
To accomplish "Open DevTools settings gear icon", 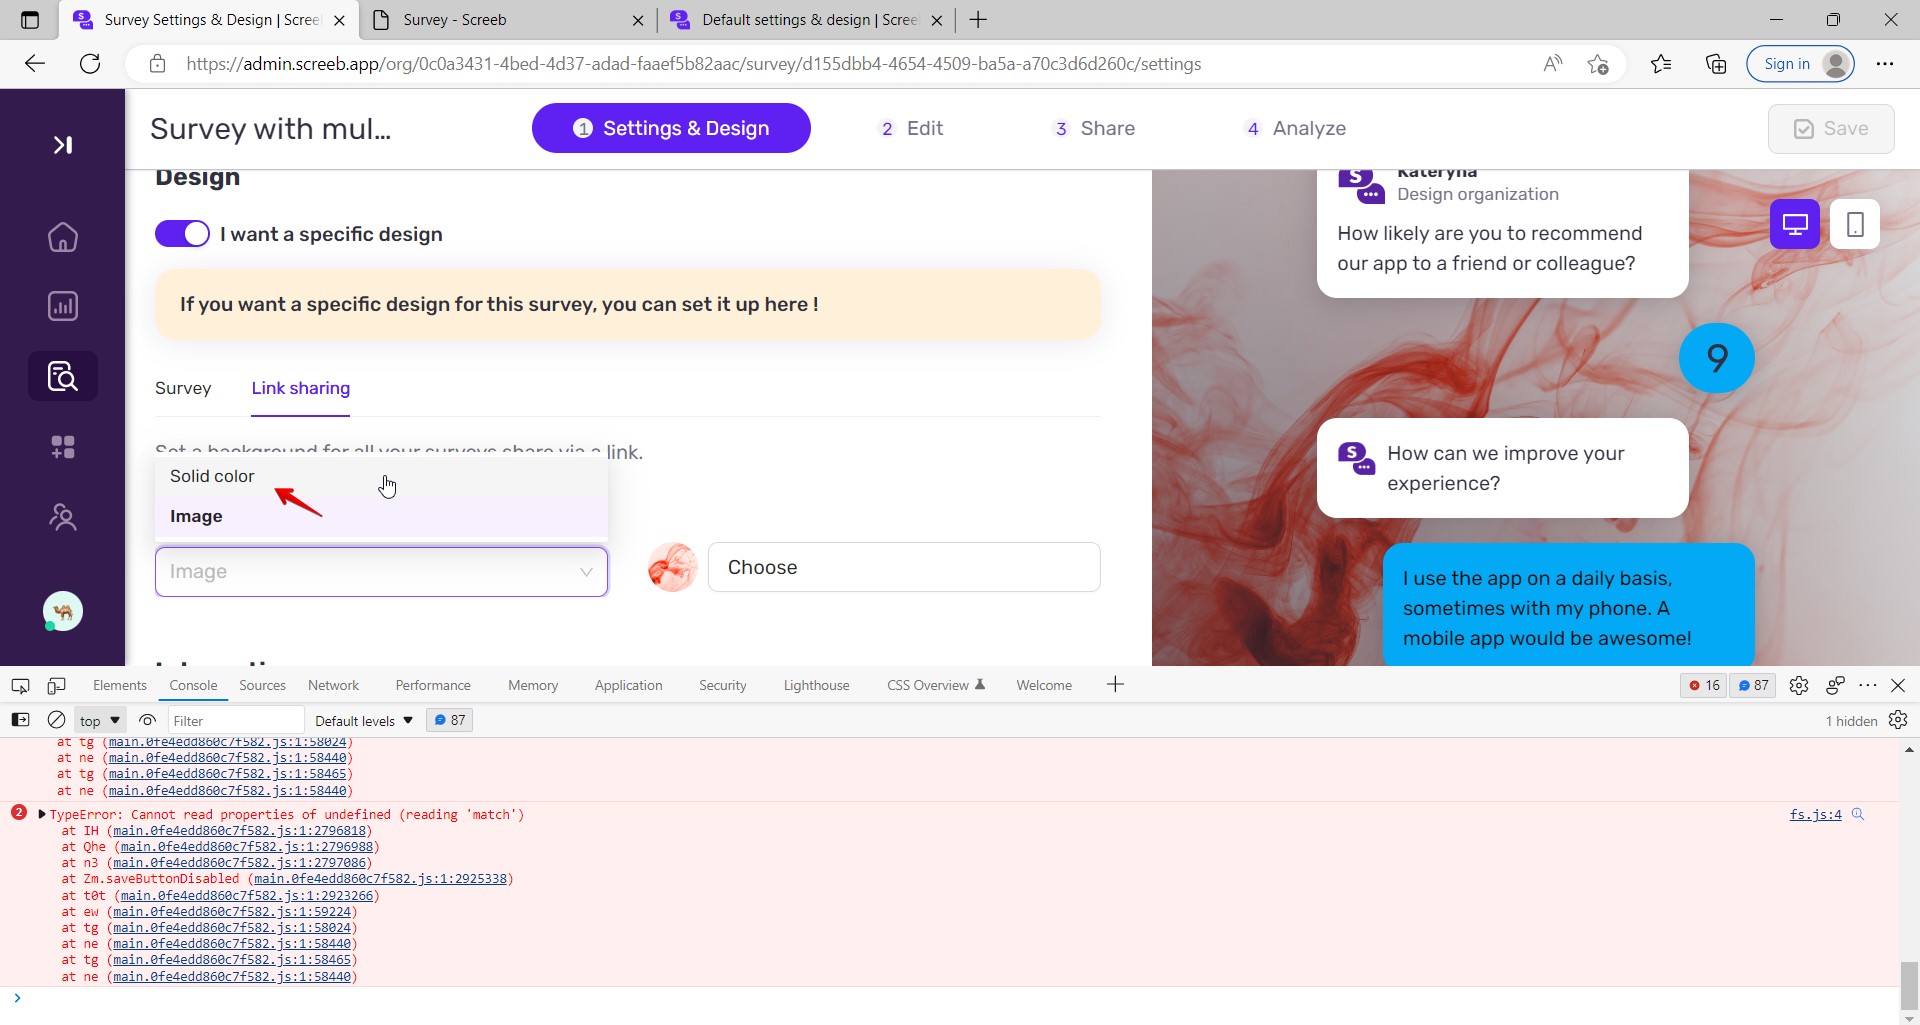I will point(1799,685).
